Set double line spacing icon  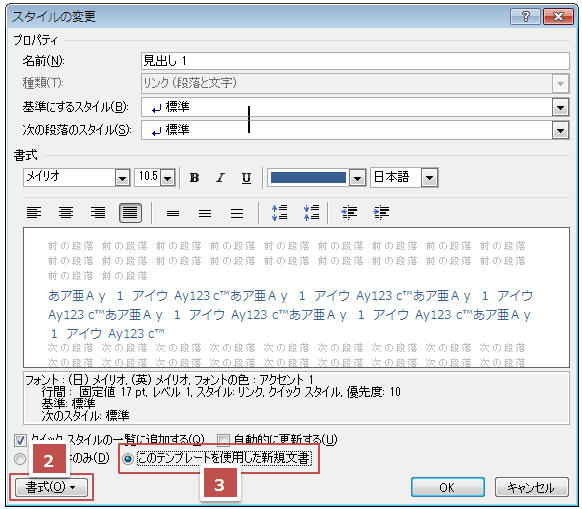pyautogui.click(x=237, y=213)
